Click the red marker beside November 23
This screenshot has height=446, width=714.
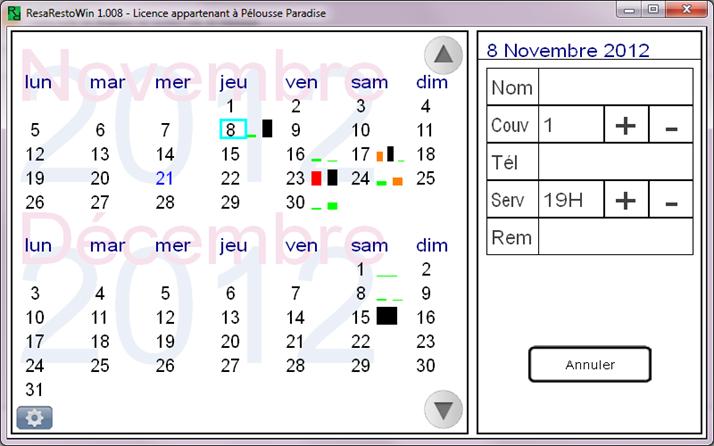click(316, 178)
